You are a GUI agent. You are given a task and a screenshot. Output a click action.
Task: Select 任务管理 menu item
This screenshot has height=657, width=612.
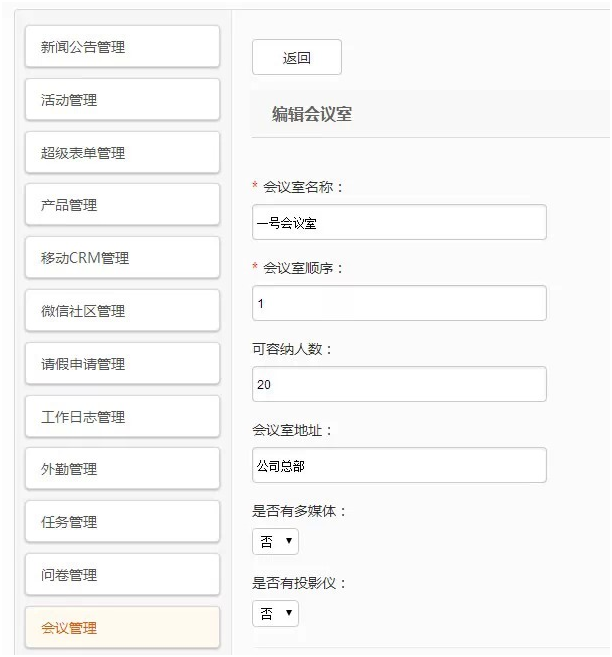point(122,522)
